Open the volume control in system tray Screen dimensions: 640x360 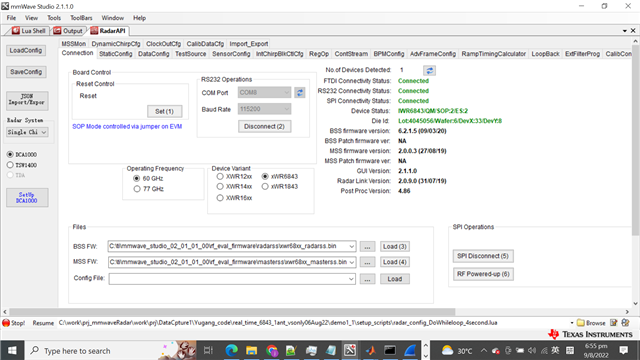(531, 351)
